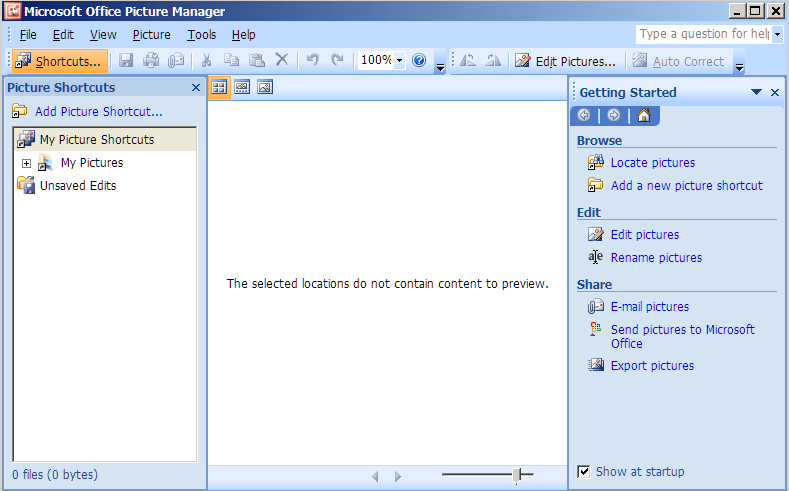
Task: Select Unsaved Edits in the shortcuts tree
Action: [77, 185]
